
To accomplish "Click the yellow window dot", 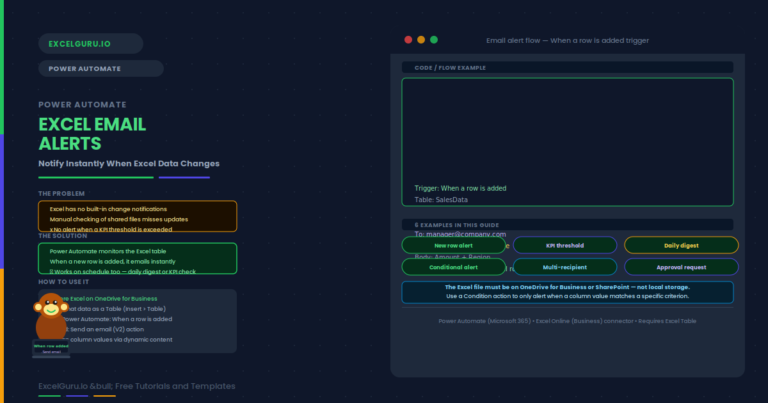I will 421,40.
